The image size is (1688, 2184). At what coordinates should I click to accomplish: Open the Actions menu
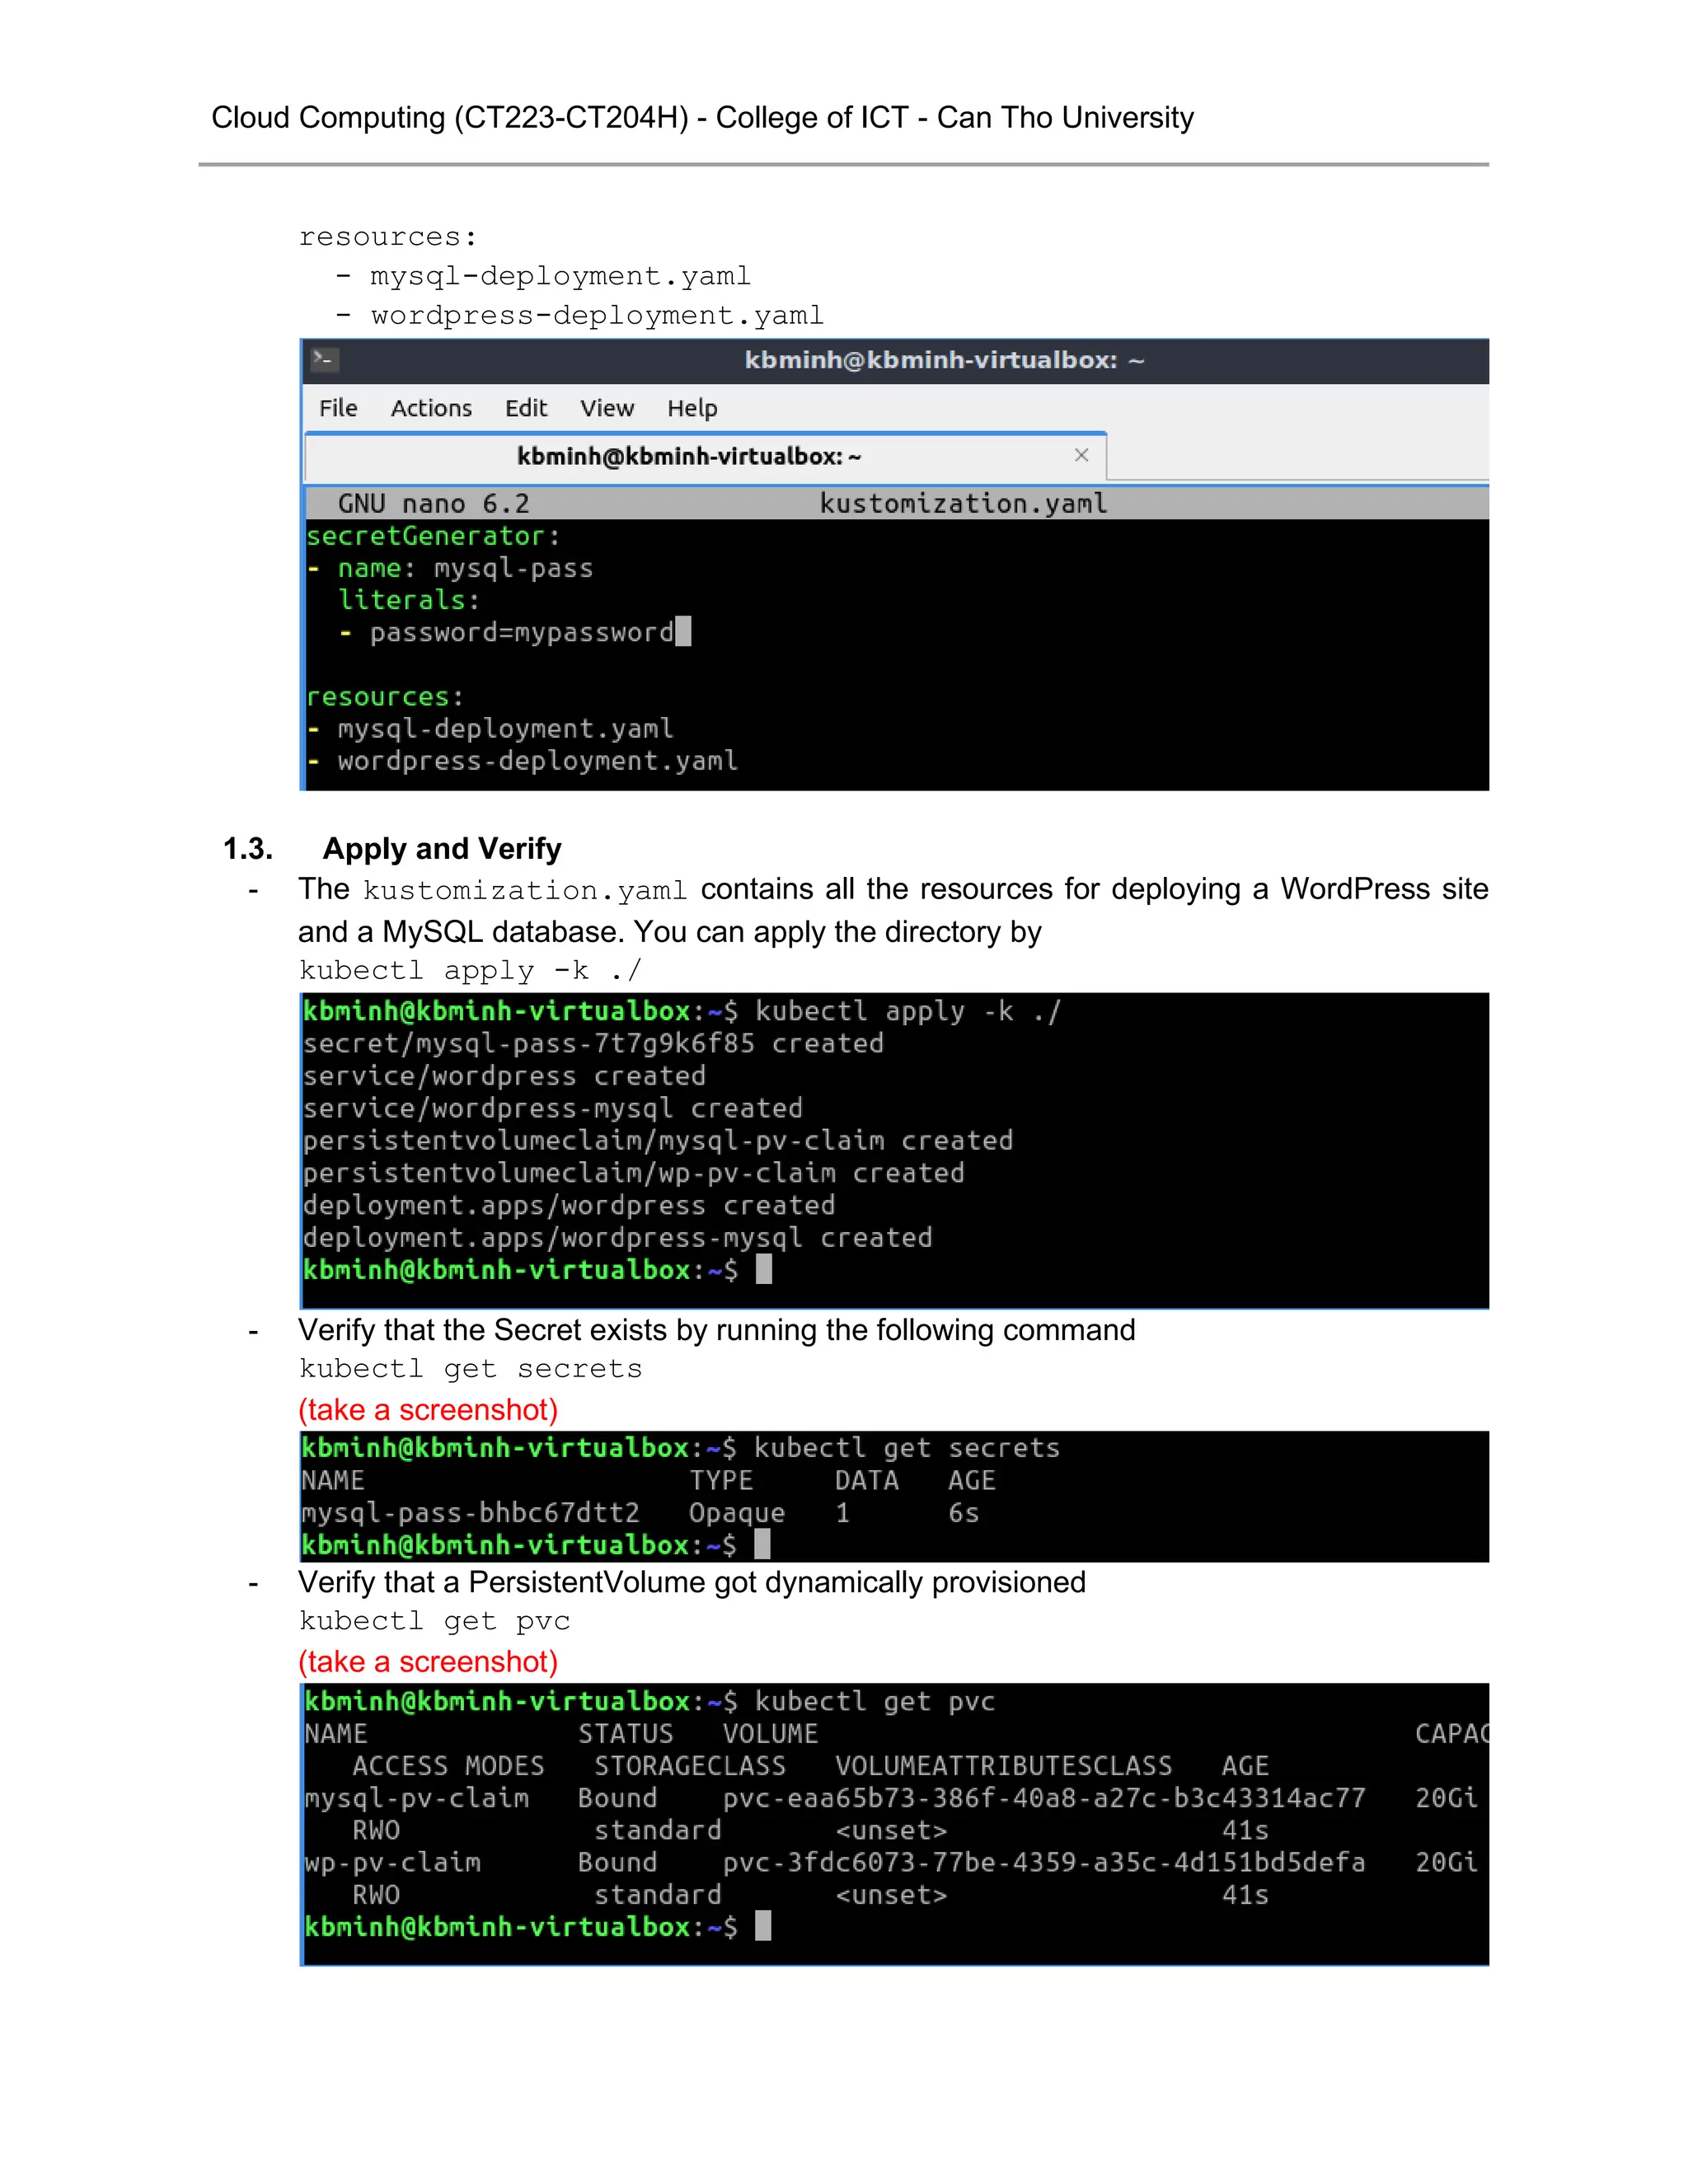coord(431,408)
